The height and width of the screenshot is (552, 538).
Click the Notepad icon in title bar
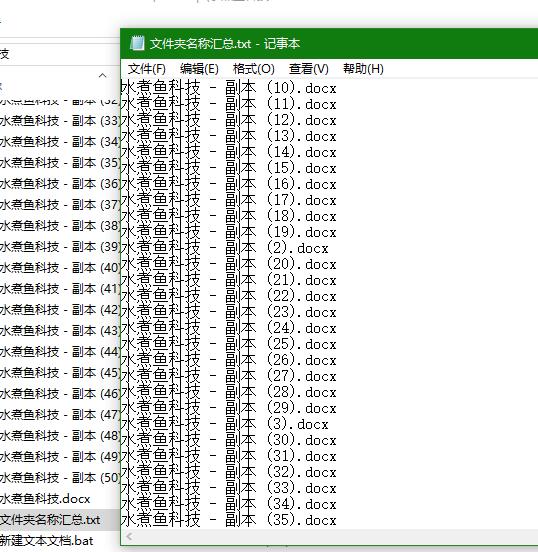point(137,44)
